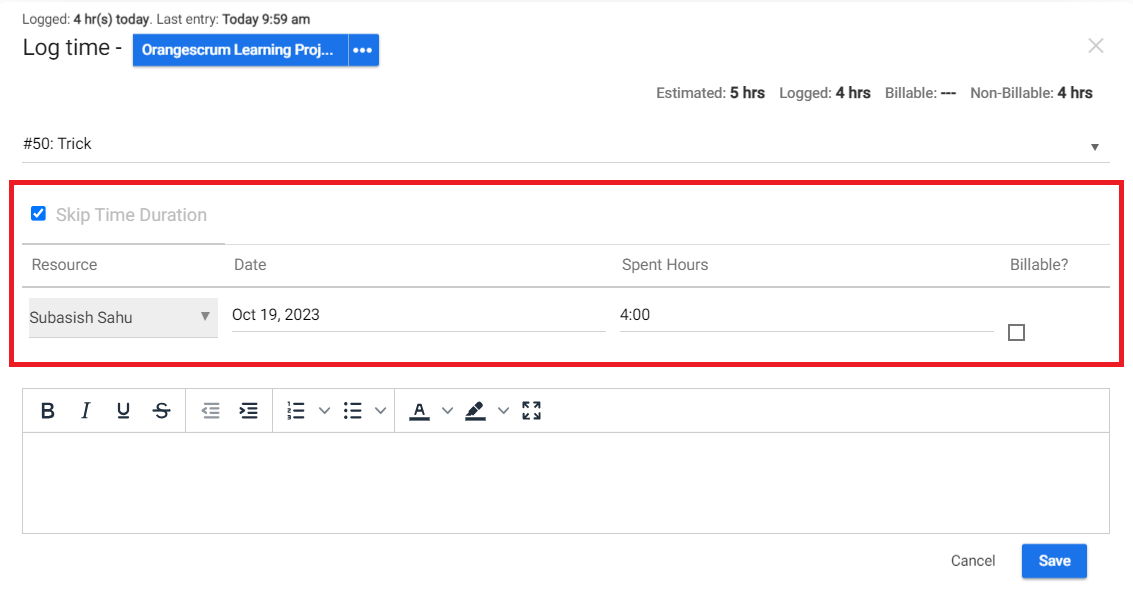The width and height of the screenshot is (1133, 608).
Task: Click the Billable: --- summary text
Action: pyautogui.click(x=921, y=93)
